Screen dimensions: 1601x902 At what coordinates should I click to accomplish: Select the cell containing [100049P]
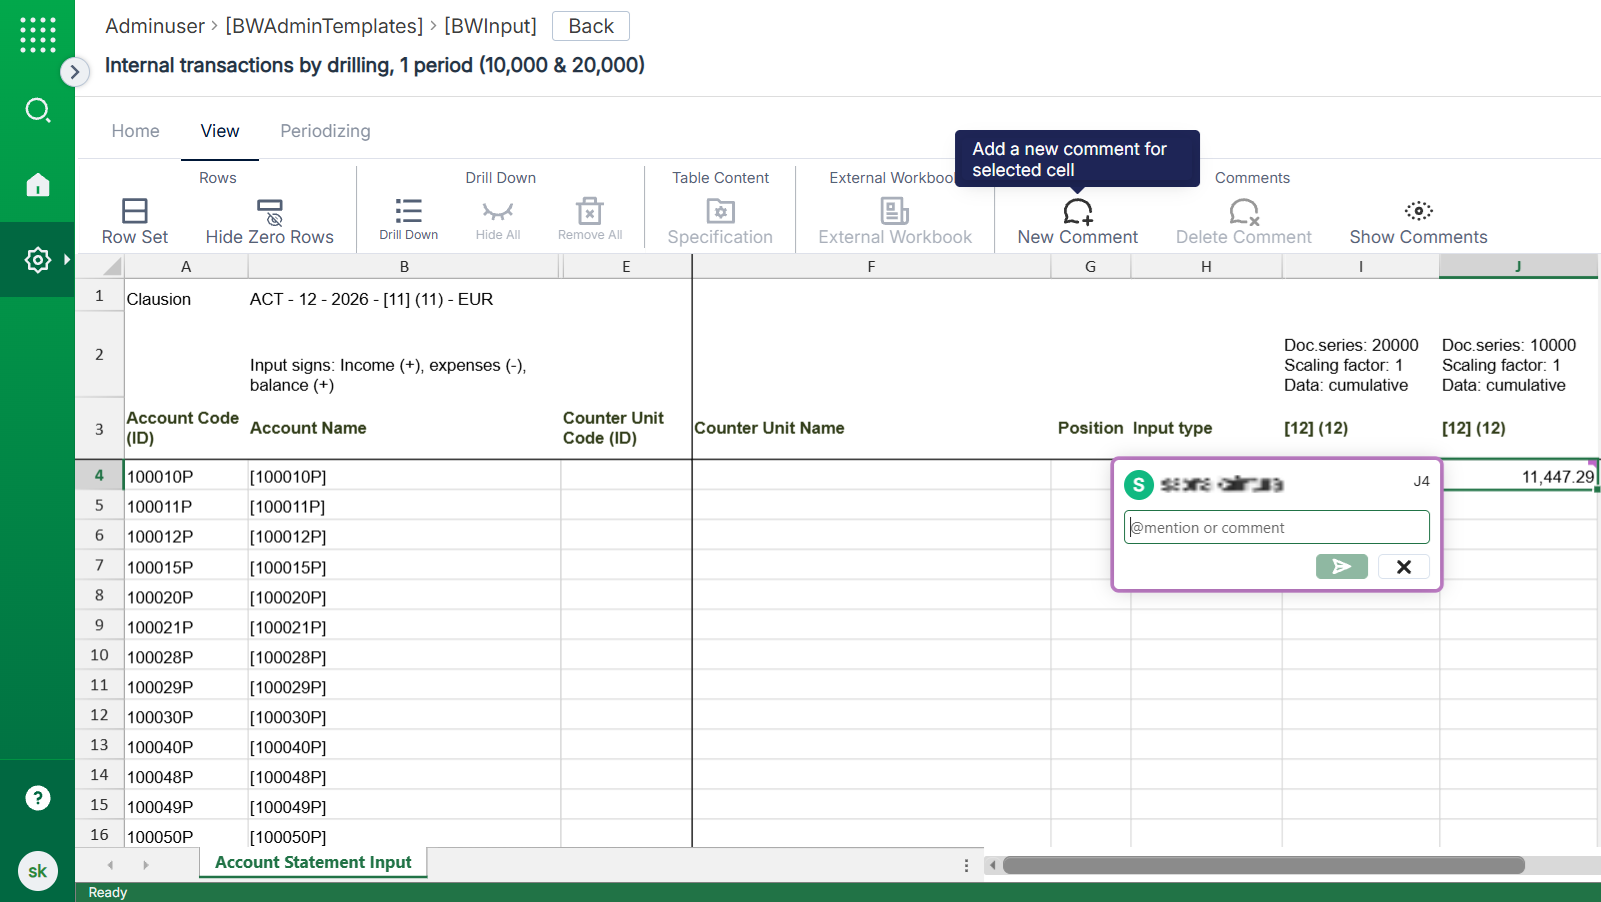pos(404,807)
